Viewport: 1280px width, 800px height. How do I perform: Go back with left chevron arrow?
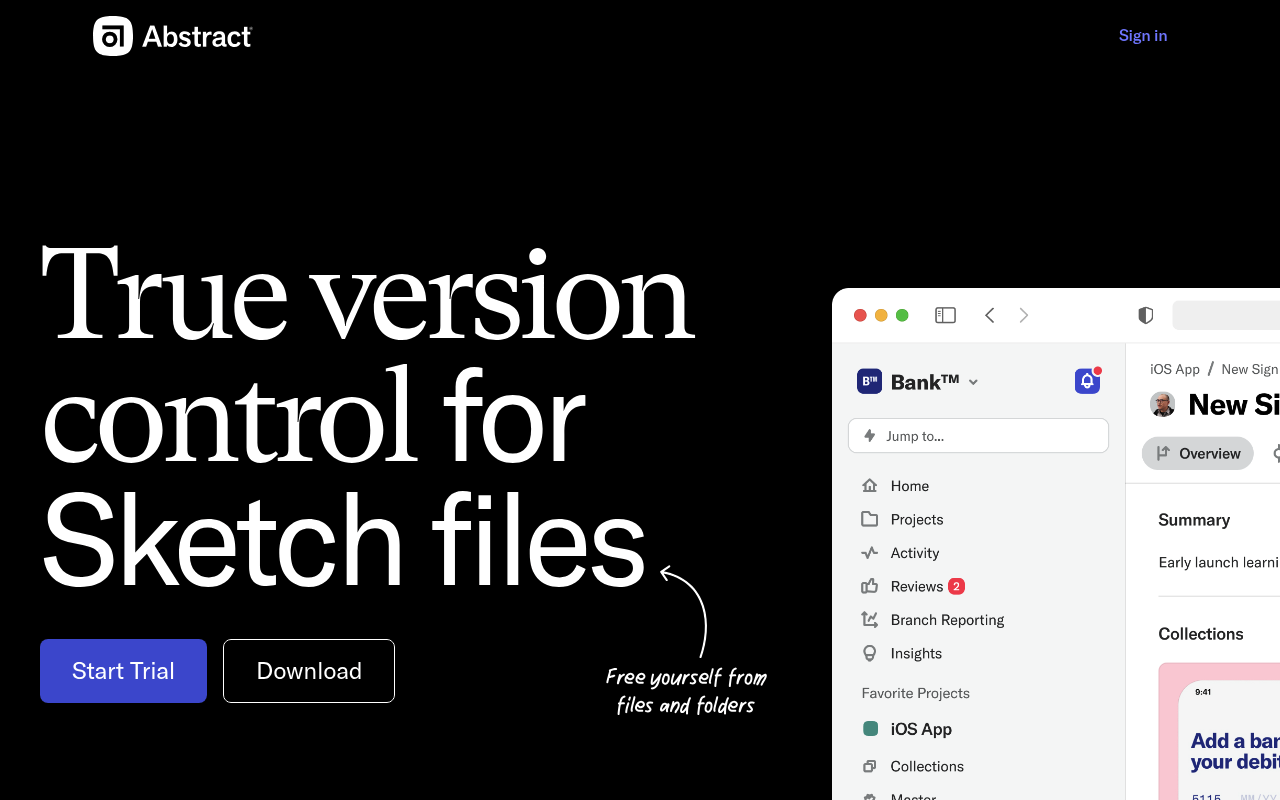990,315
